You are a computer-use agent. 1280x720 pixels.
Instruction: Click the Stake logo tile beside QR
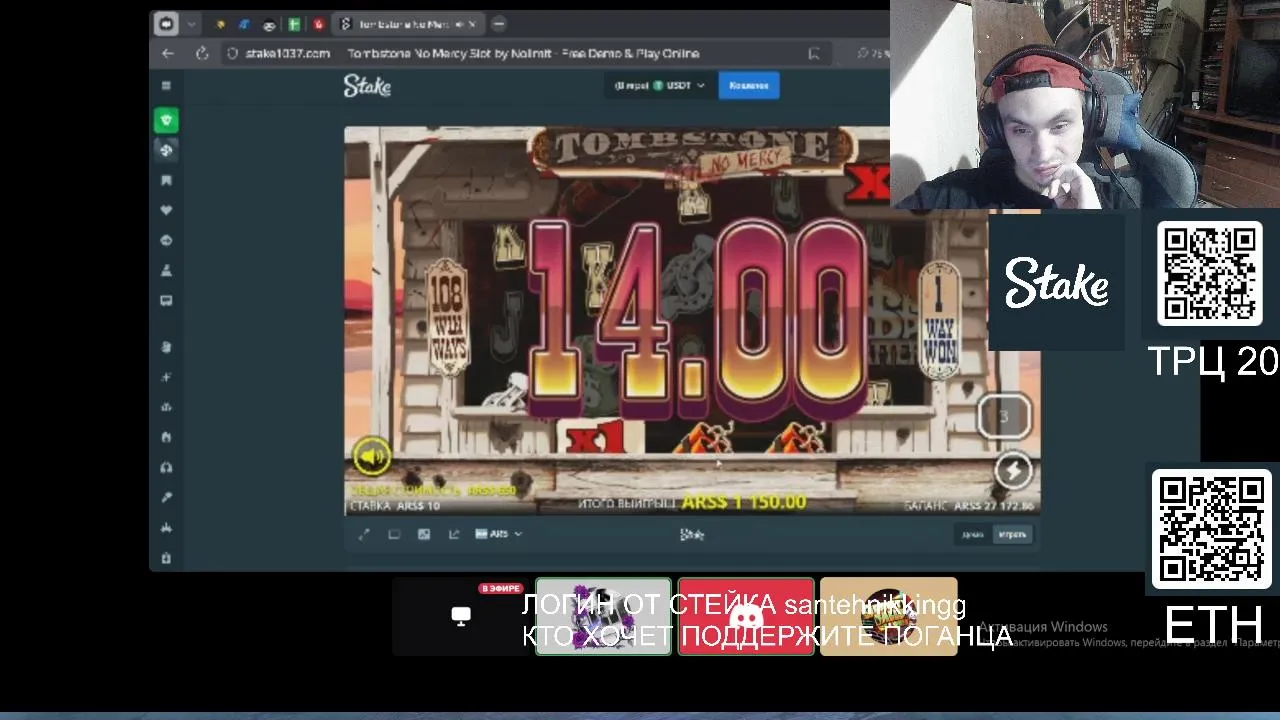pos(1056,282)
